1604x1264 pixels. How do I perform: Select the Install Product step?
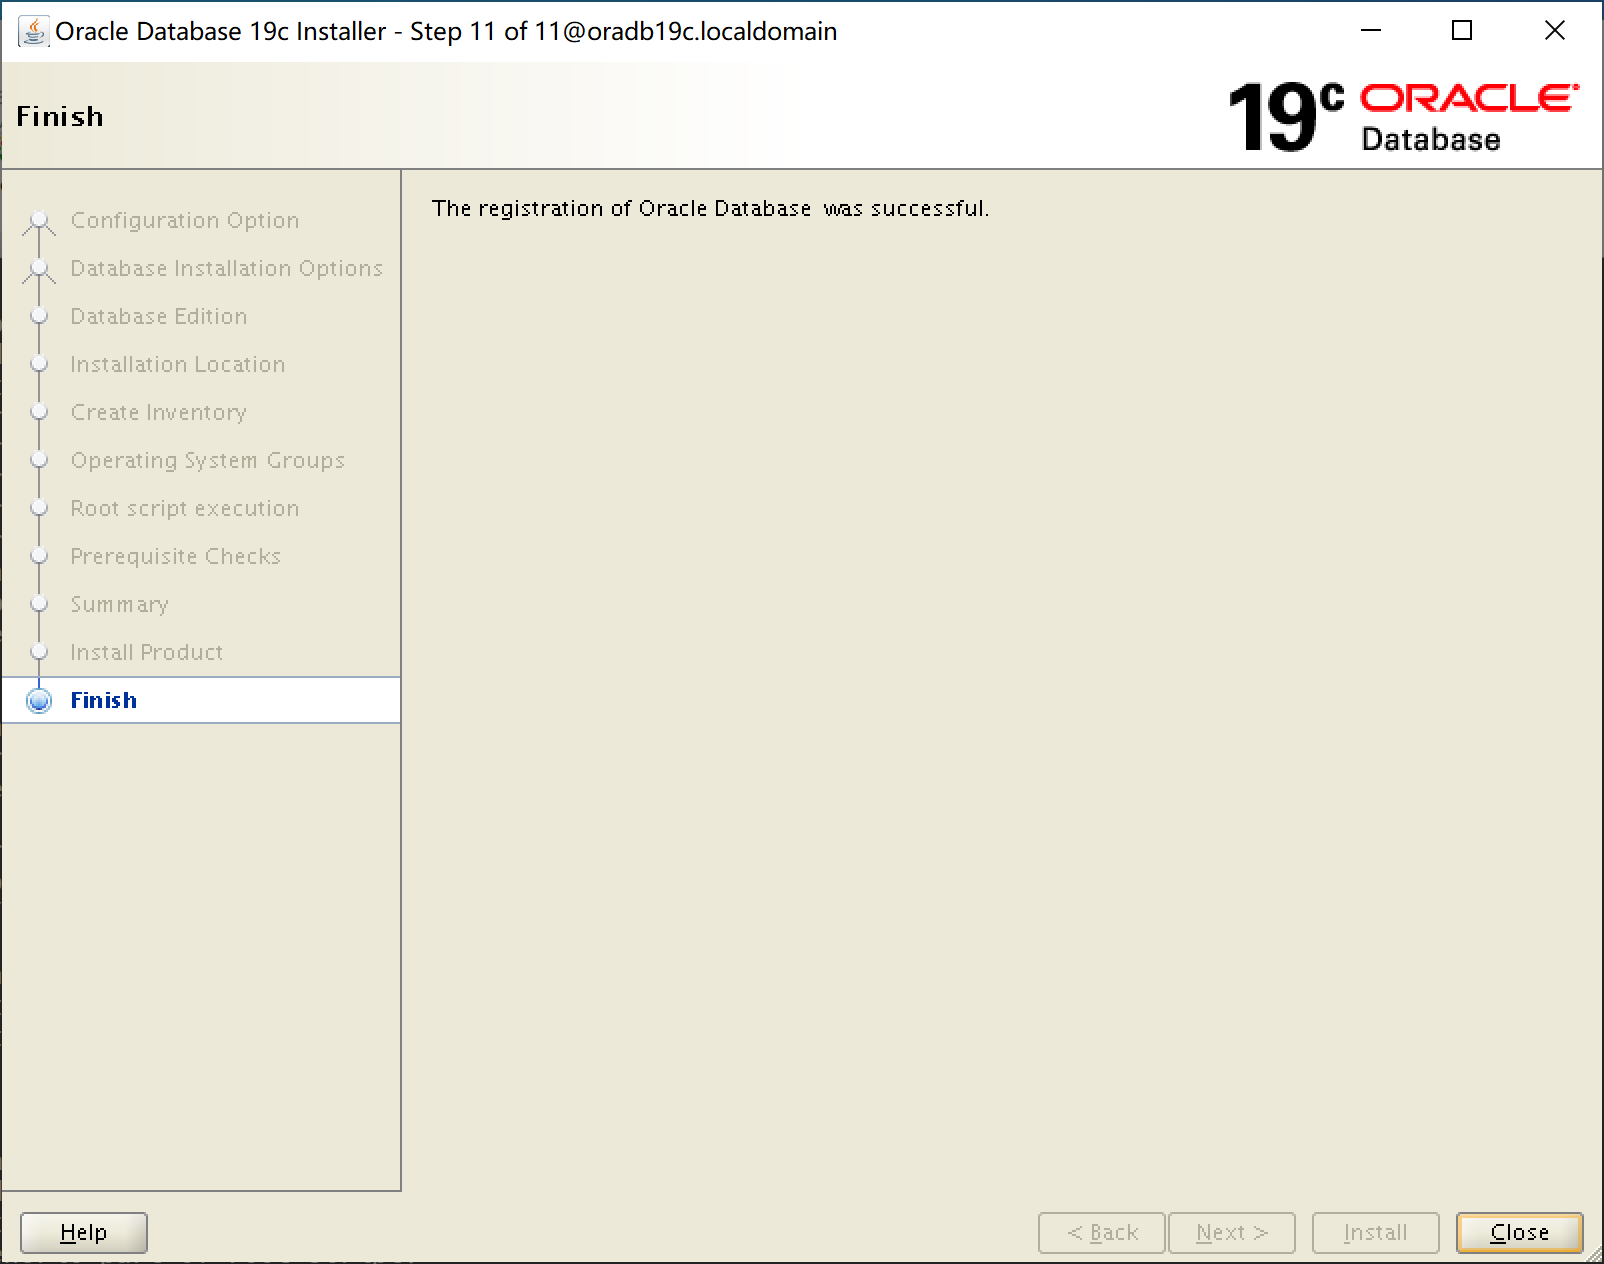coord(147,652)
